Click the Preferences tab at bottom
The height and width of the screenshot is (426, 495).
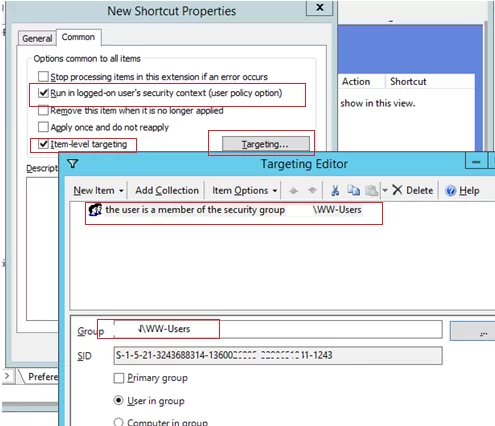(x=40, y=377)
